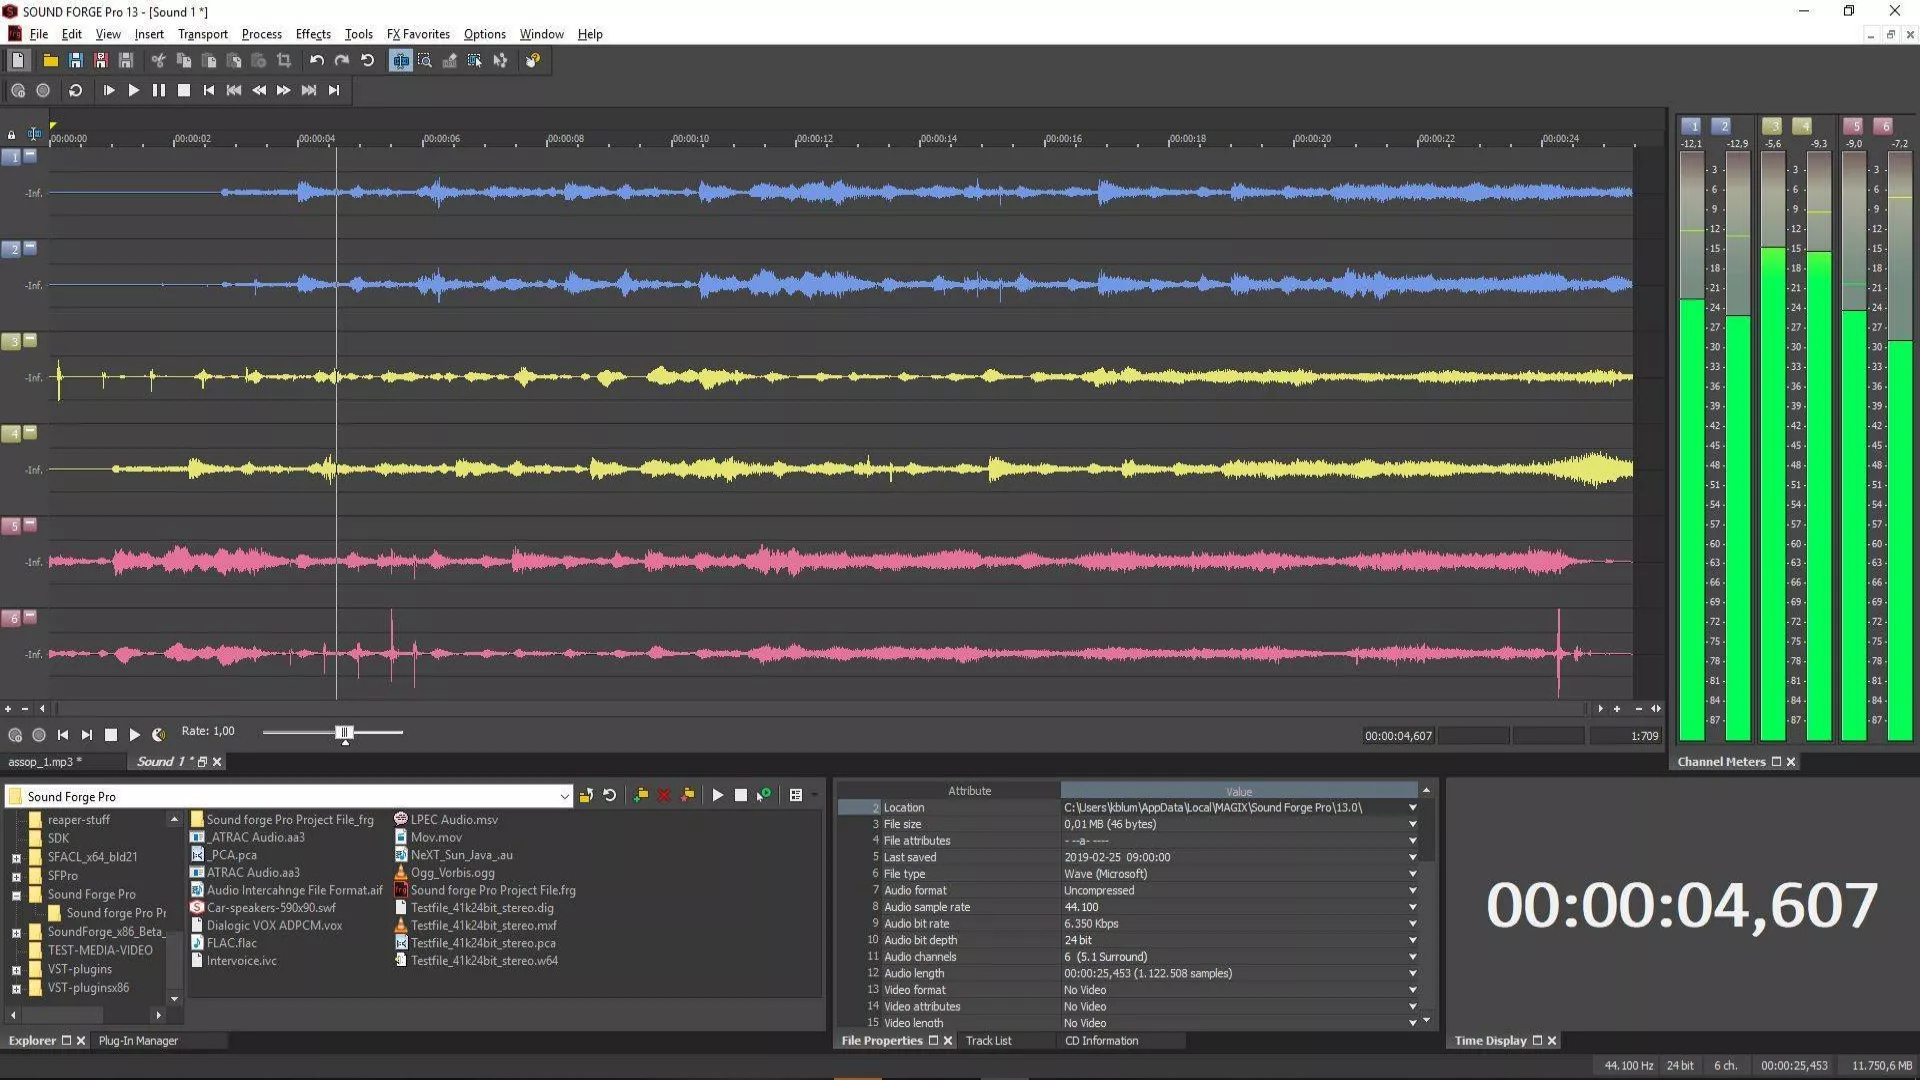Select the FLAC.flac file in Explorer

click(231, 943)
